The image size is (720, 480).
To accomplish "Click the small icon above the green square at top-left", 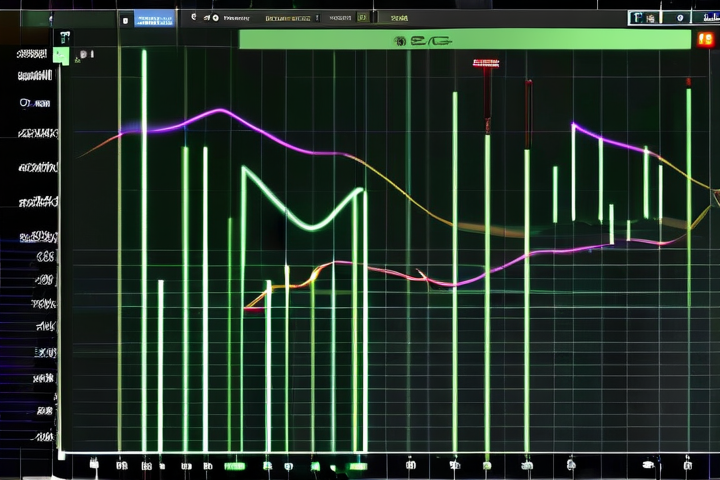I will point(65,36).
